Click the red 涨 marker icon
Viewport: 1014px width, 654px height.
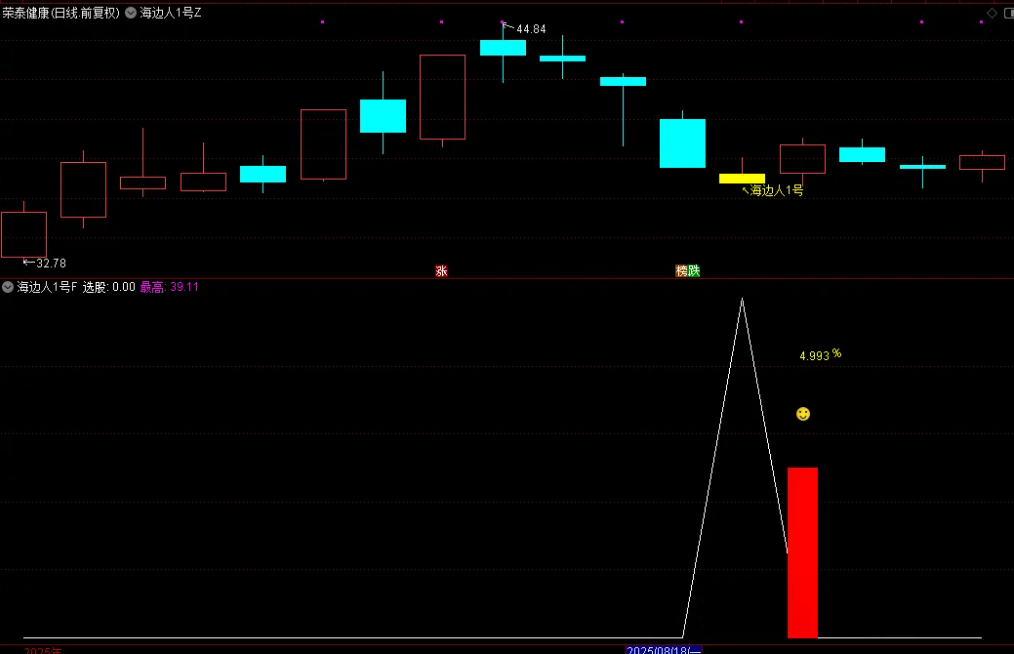441,271
